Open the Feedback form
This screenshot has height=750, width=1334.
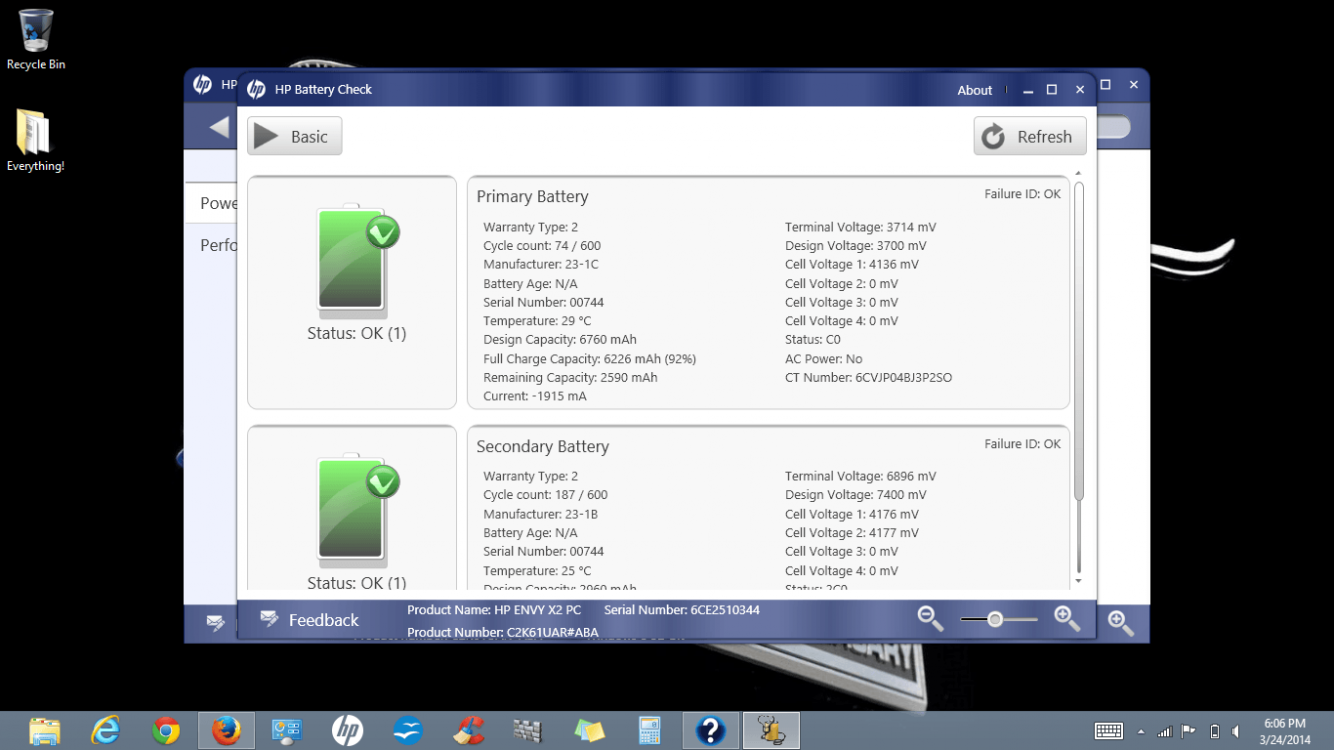(x=309, y=620)
